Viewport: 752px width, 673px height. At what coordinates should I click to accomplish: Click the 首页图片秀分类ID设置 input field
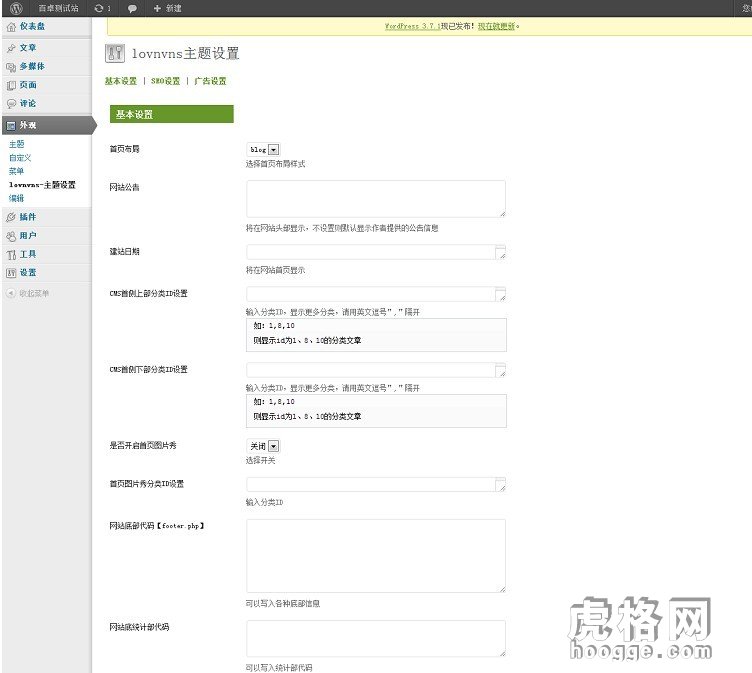[376, 484]
